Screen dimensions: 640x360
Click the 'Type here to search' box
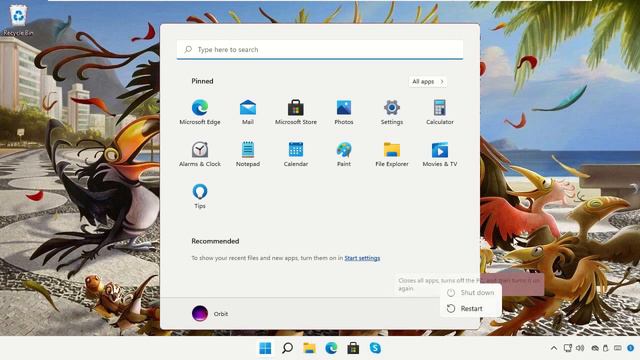[x=320, y=49]
